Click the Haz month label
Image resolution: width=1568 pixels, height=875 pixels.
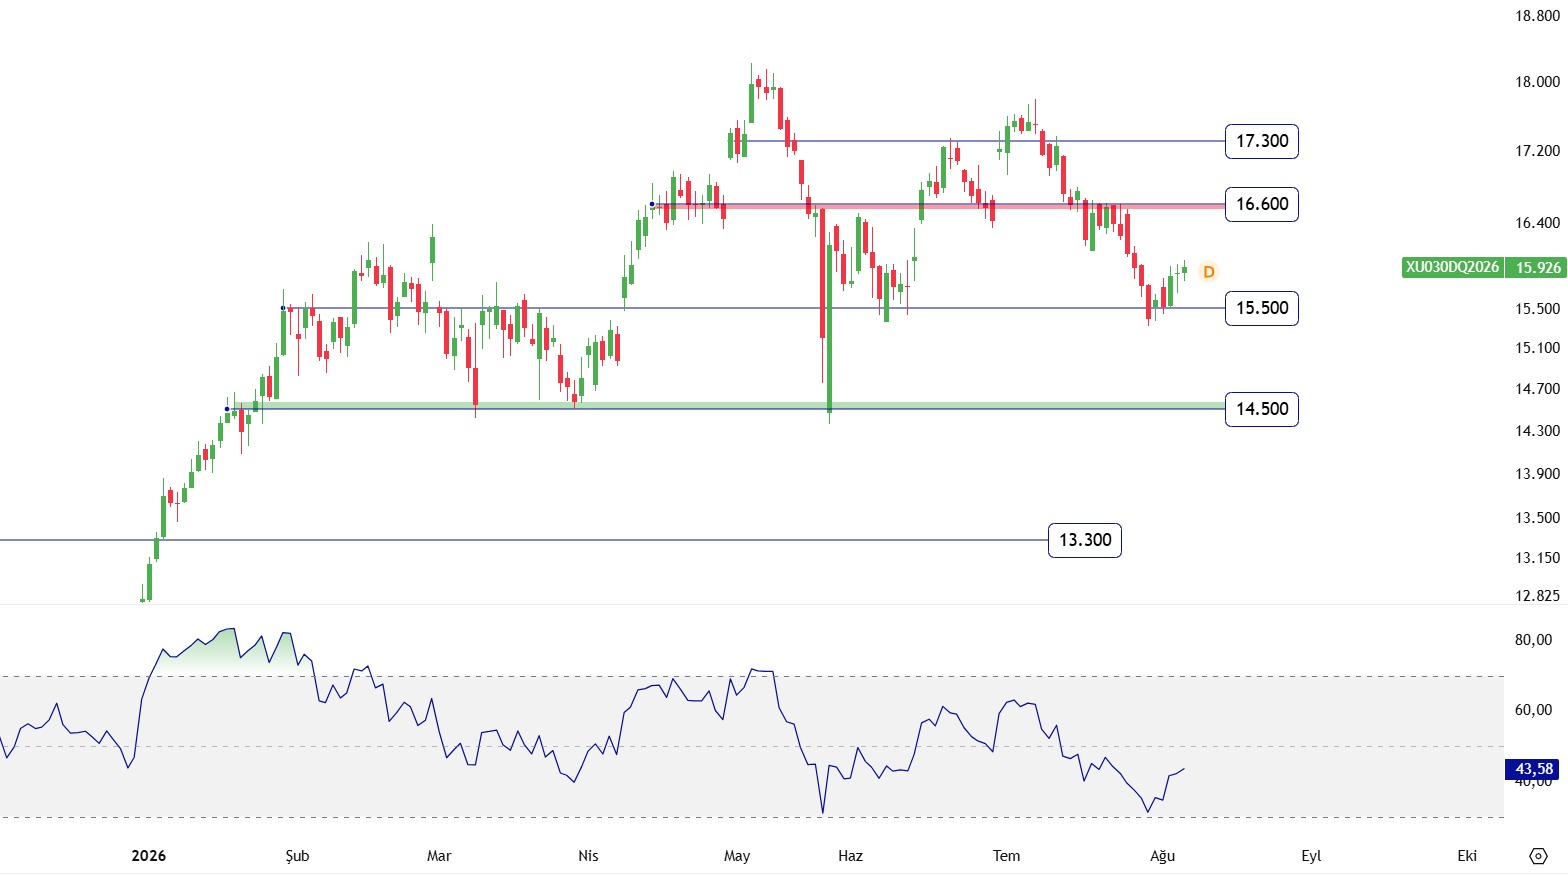click(x=850, y=856)
